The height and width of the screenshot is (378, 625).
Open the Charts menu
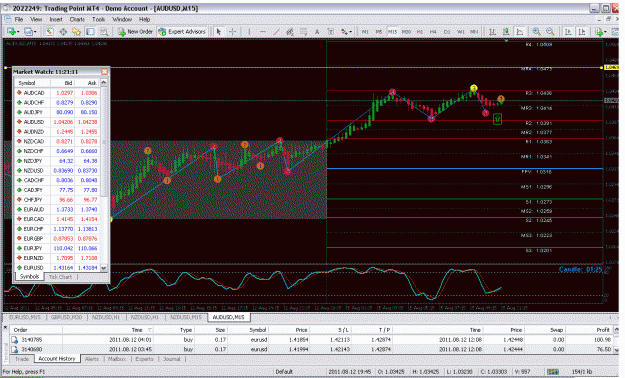pyautogui.click(x=77, y=19)
